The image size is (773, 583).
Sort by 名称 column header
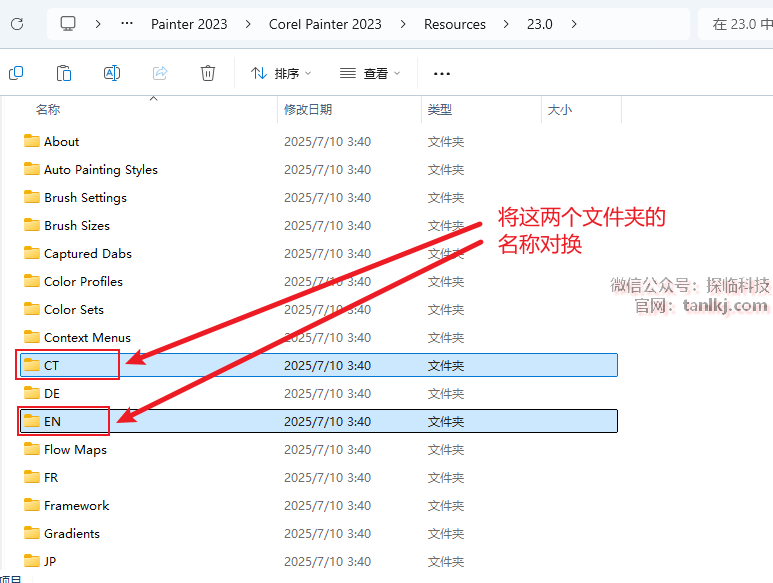pos(48,110)
